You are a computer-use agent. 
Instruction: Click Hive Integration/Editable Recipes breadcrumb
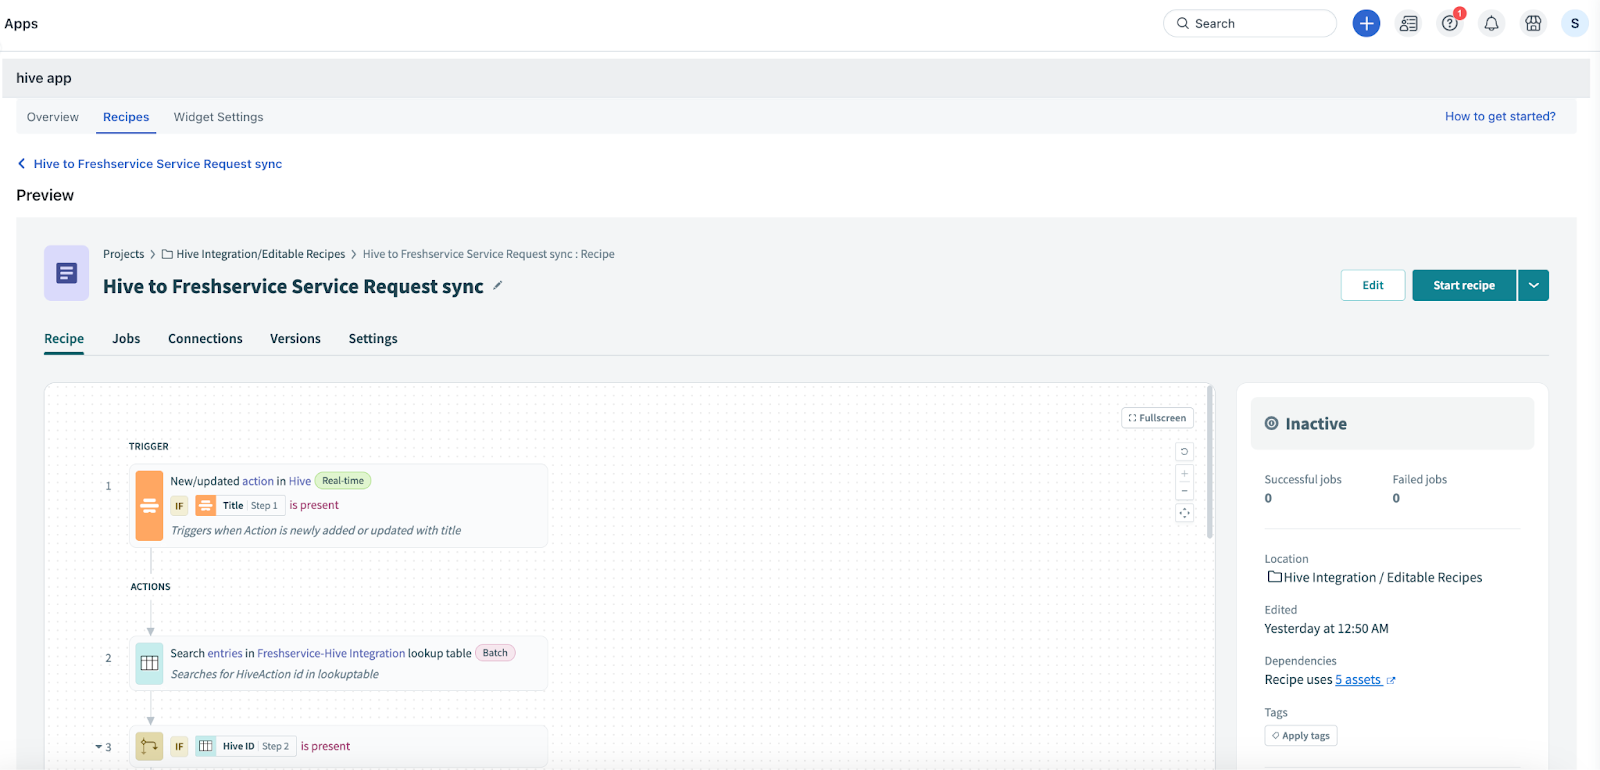[260, 254]
